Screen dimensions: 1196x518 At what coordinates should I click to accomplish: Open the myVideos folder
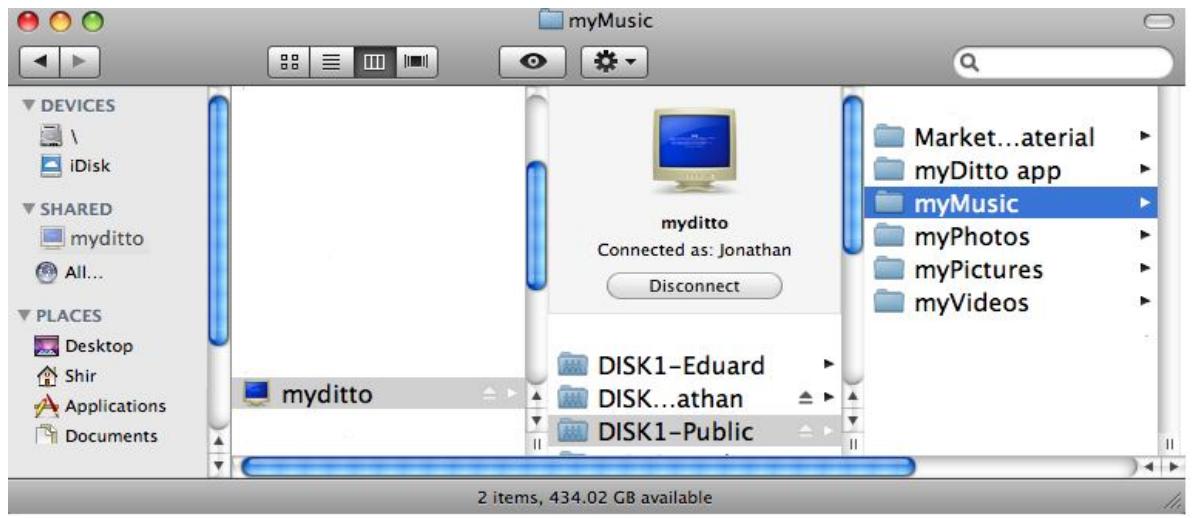click(x=1011, y=302)
